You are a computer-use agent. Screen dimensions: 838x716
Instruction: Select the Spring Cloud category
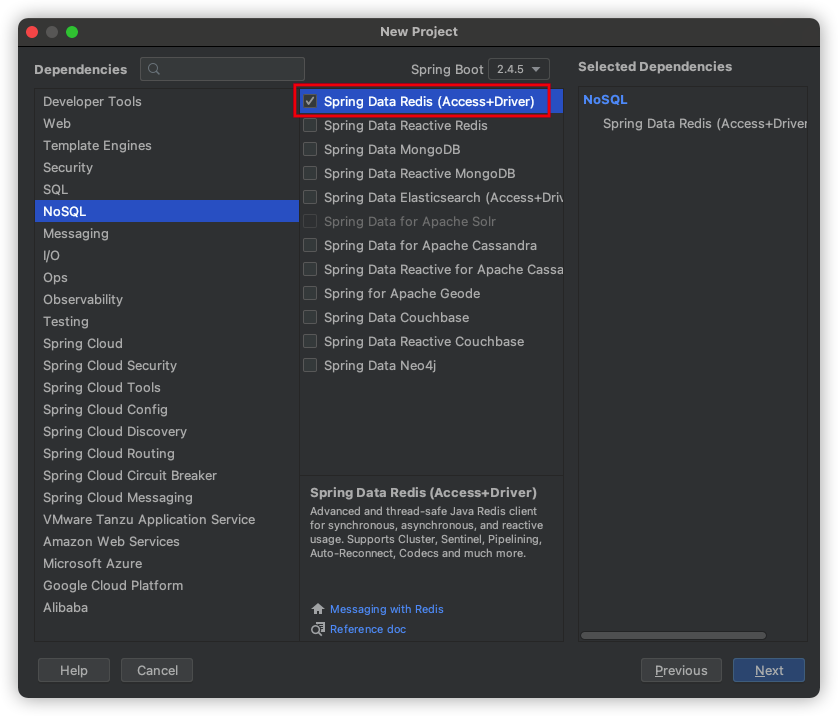tap(167, 344)
